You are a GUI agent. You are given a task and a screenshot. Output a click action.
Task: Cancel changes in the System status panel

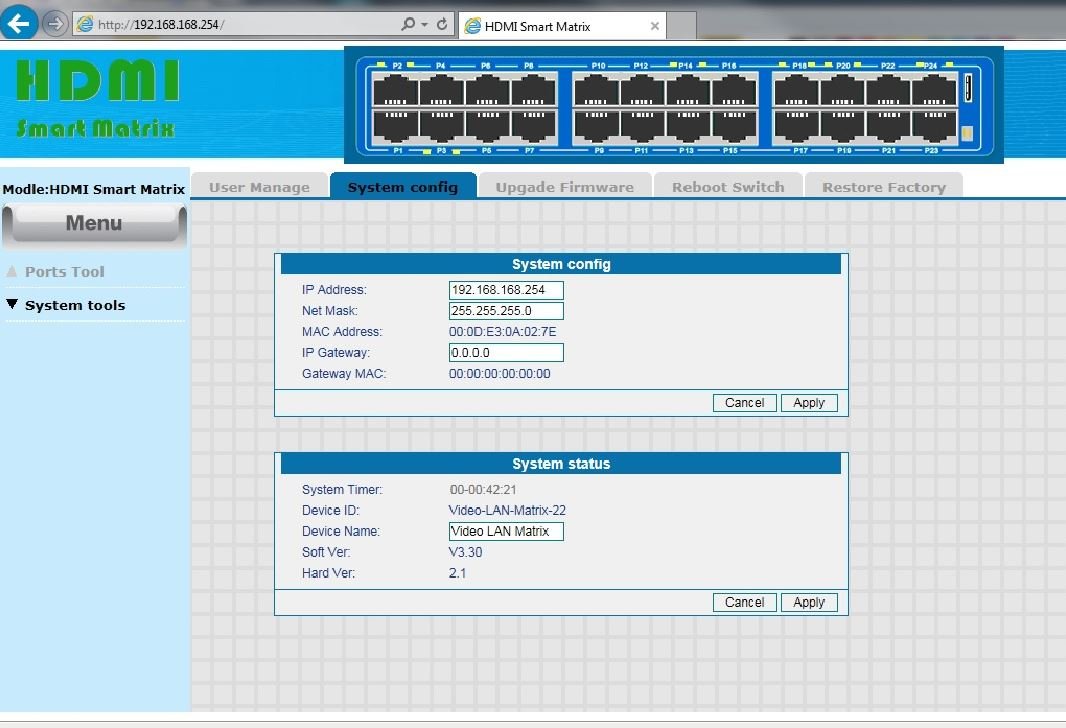tap(744, 603)
